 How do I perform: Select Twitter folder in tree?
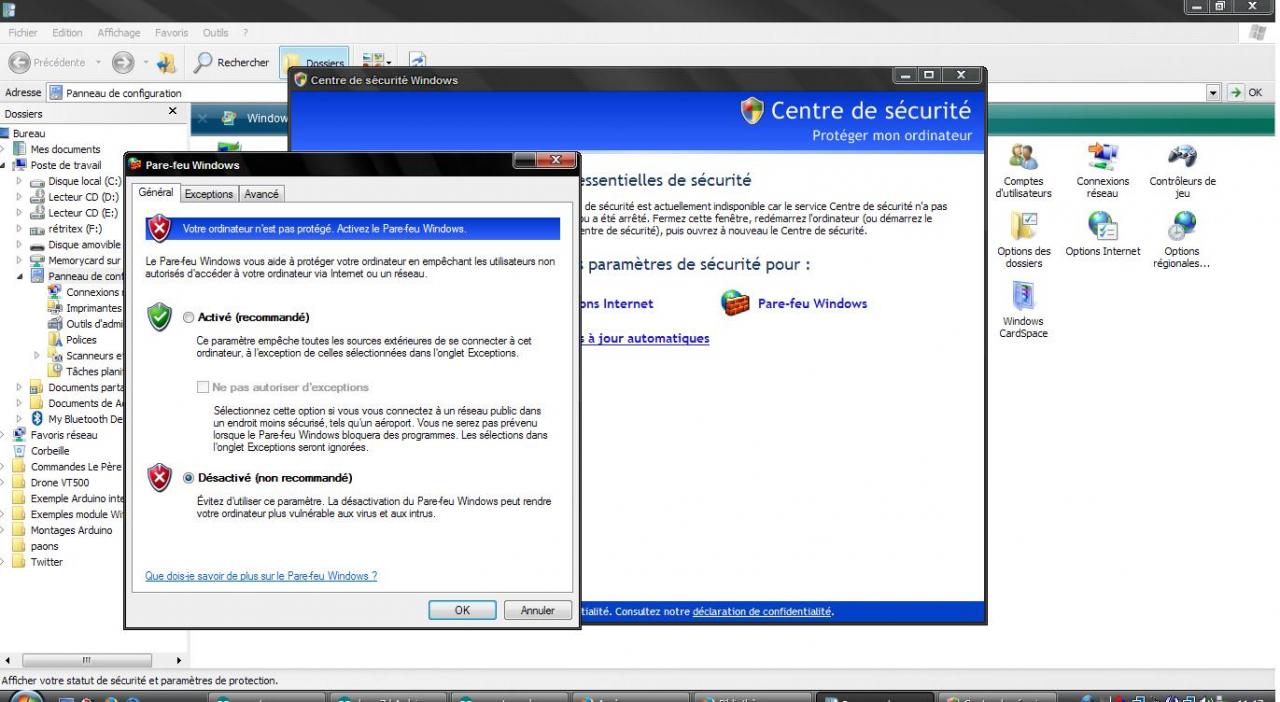(x=38, y=562)
